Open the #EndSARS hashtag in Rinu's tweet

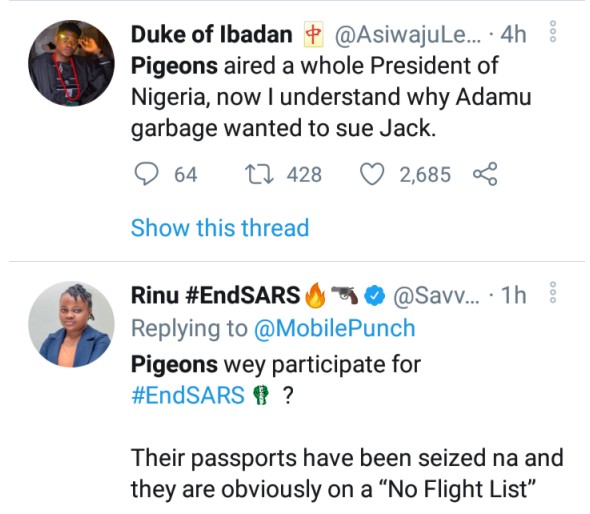[x=188, y=395]
